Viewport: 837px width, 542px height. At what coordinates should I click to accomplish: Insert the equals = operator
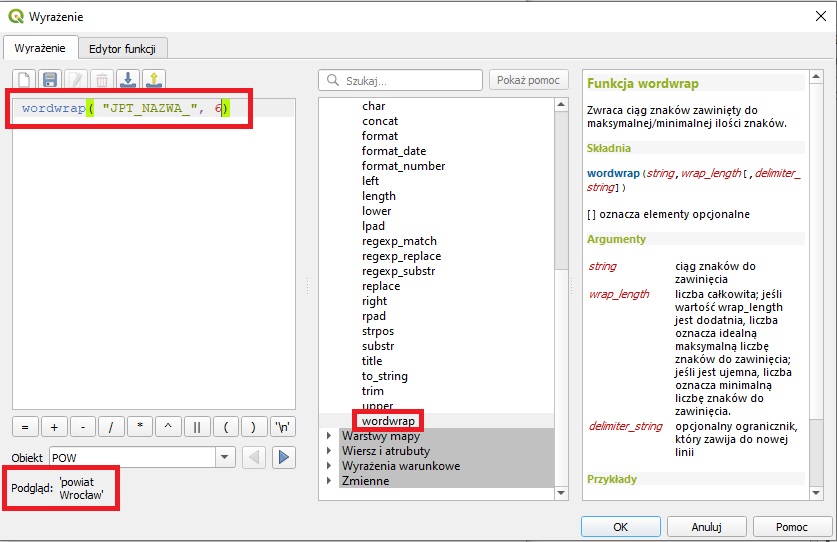tap(24, 427)
